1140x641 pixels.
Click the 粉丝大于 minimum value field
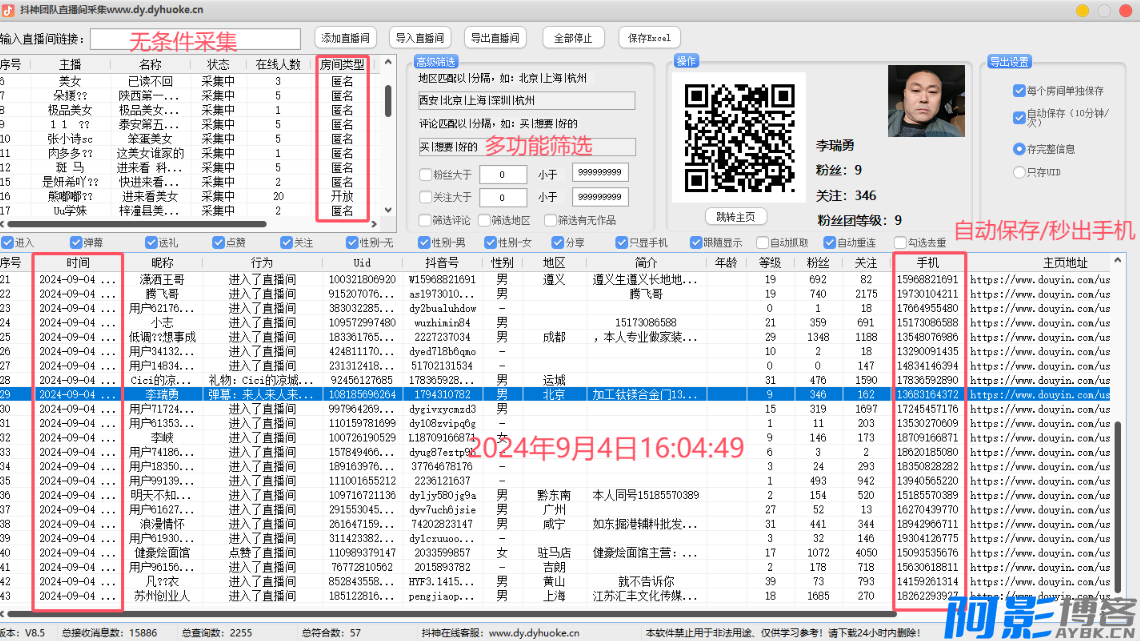click(x=502, y=174)
